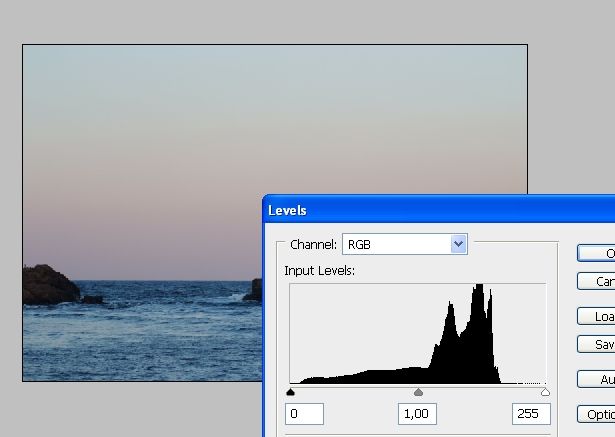Screen dimensions: 615x437
Task: Apply Auto levels with the Auto button
Action: (x=597, y=380)
